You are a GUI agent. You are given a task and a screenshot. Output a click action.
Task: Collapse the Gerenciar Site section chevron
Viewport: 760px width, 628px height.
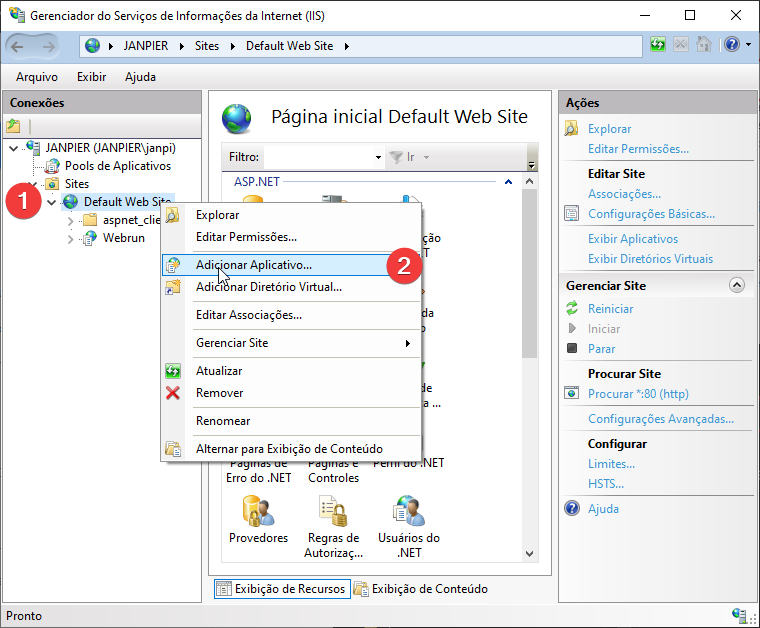[737, 285]
